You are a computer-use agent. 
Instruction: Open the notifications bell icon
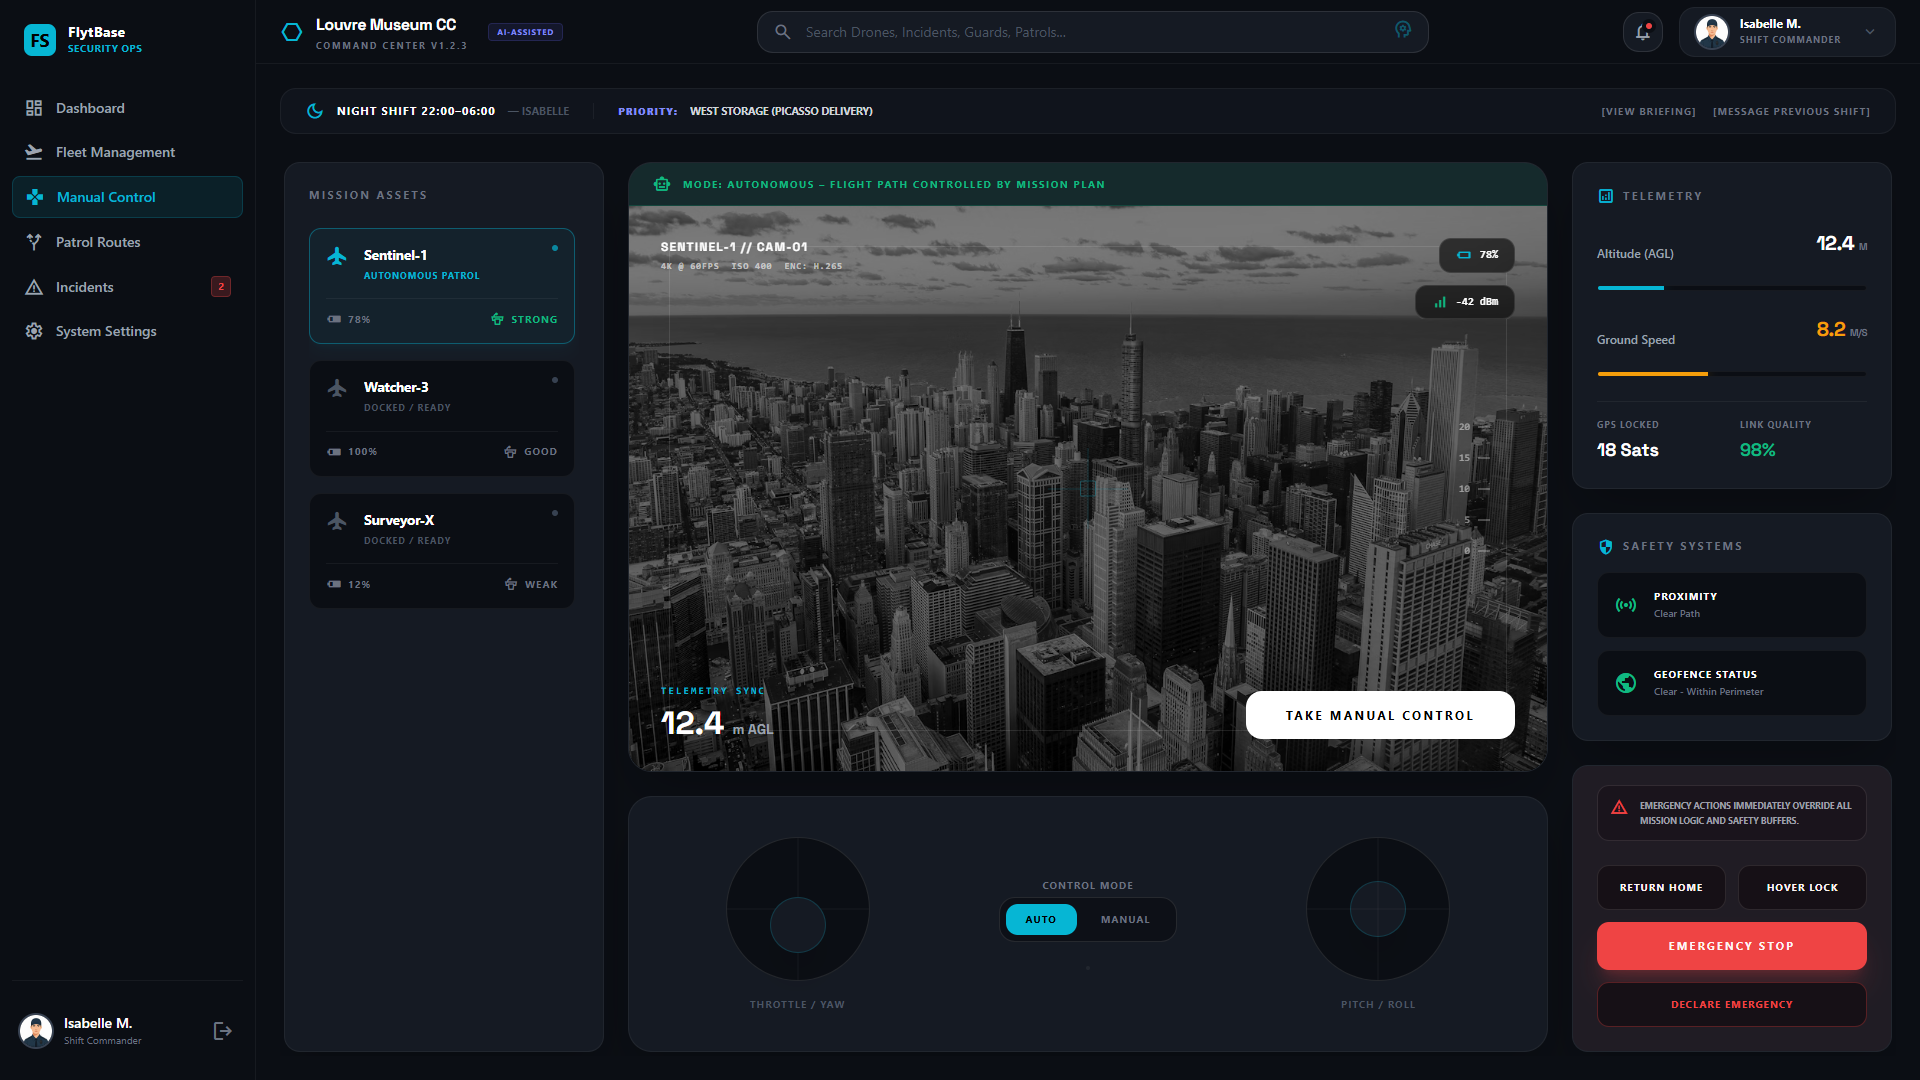point(1642,32)
